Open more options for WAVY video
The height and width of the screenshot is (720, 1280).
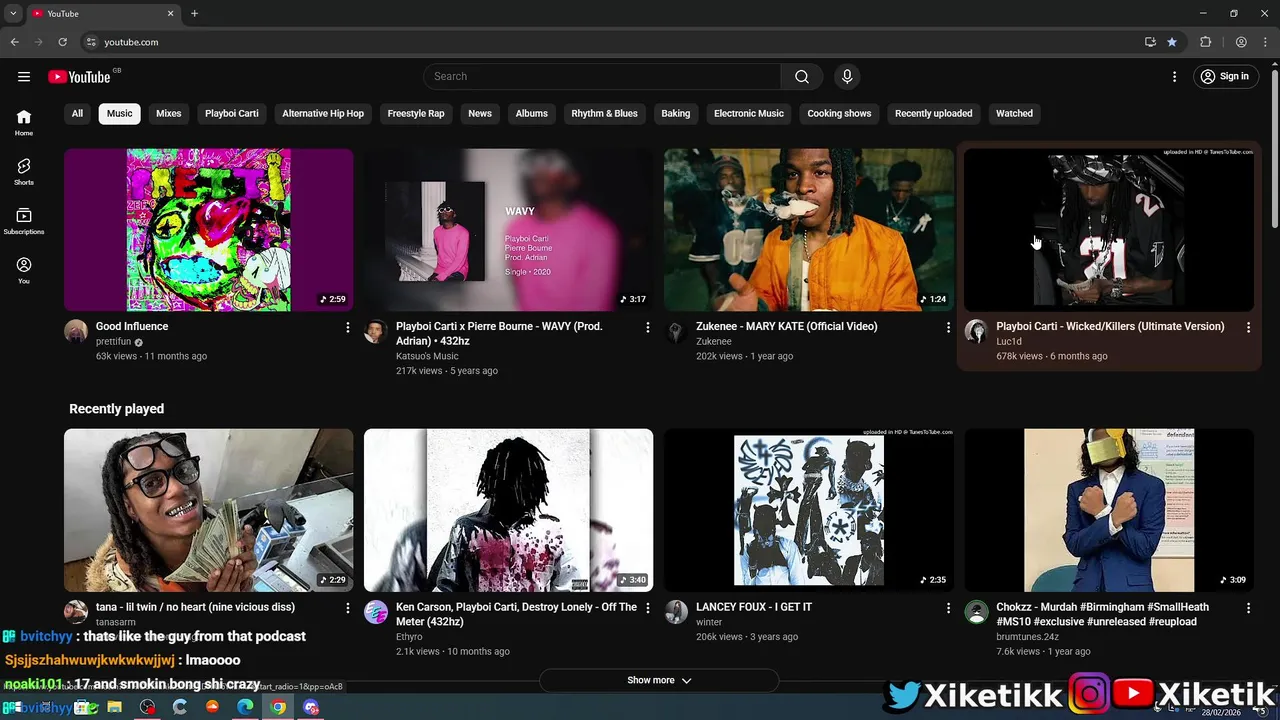648,328
